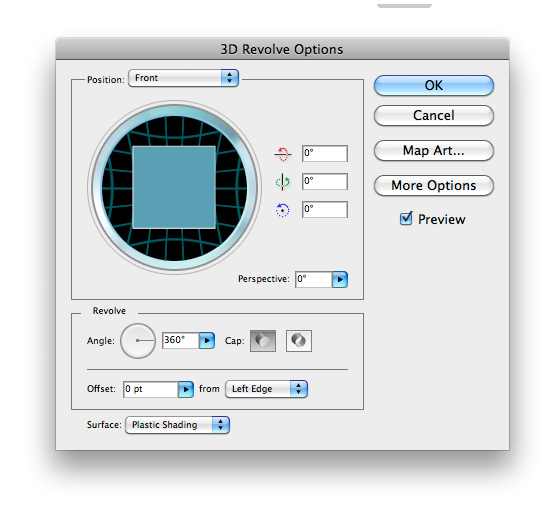Click the Z axis rotation icon

click(283, 210)
